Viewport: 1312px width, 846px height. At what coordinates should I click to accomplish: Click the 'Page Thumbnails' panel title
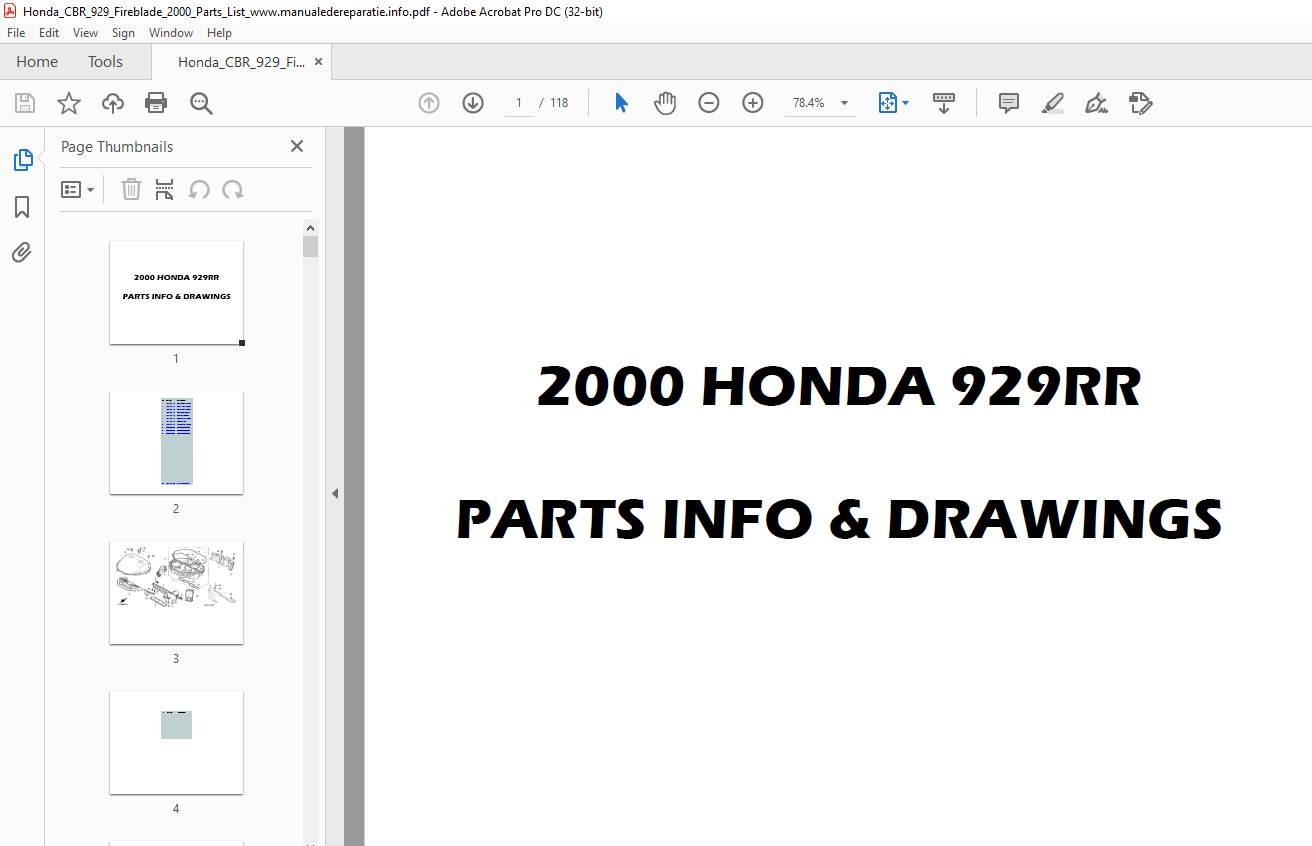[x=117, y=147]
